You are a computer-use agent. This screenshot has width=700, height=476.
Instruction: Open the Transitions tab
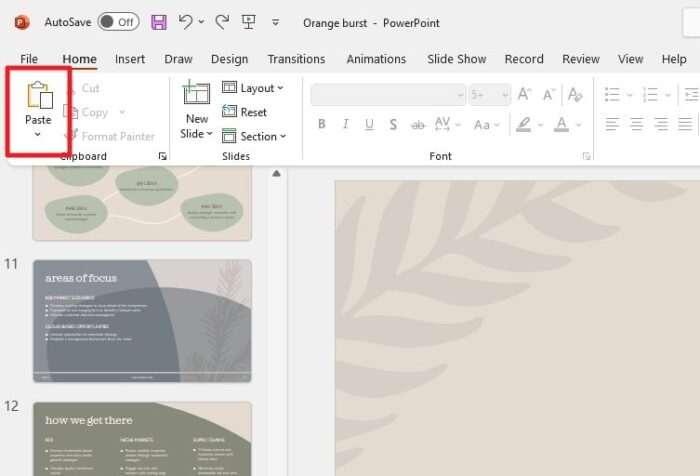tap(296, 59)
